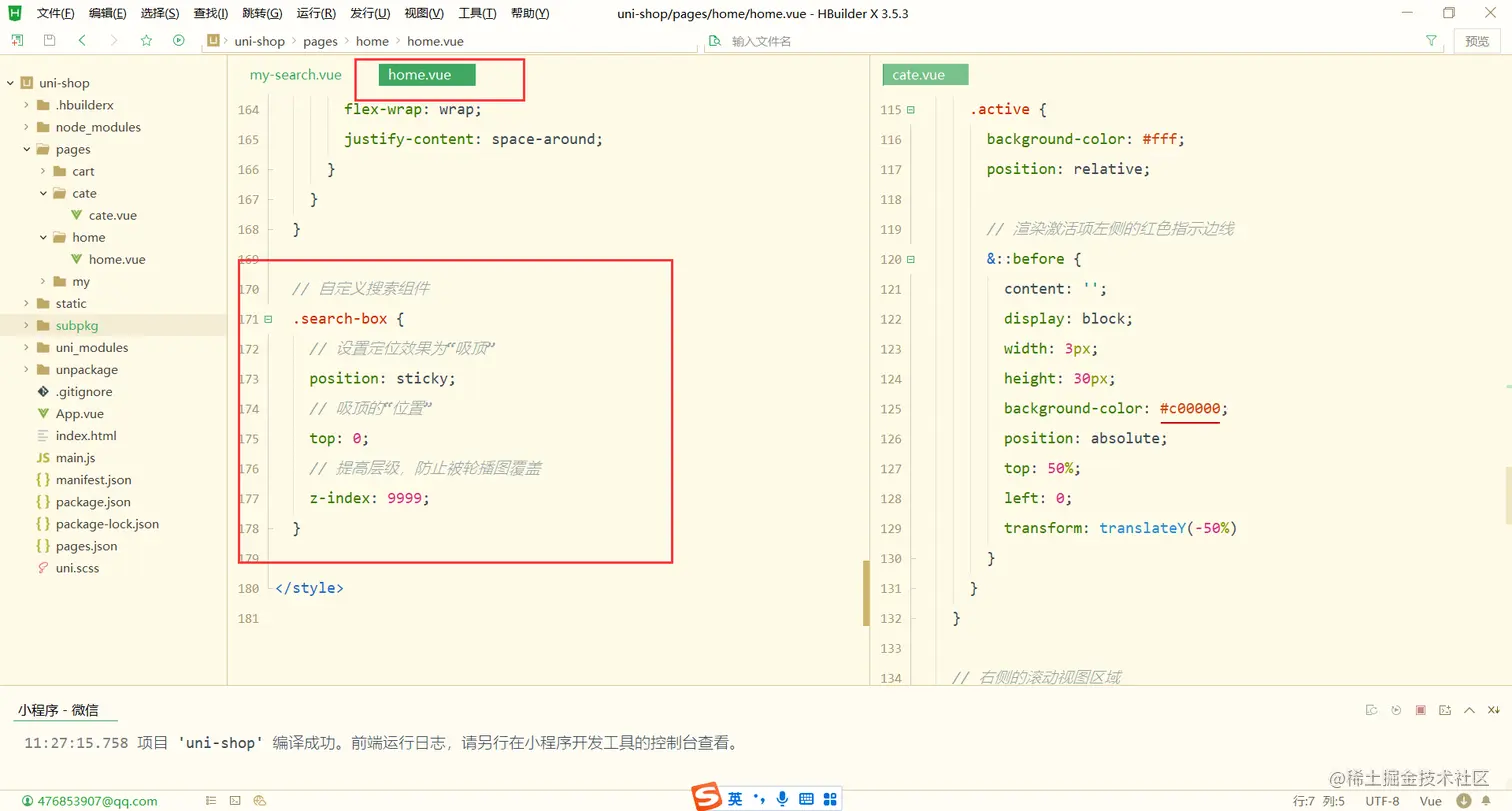Click the pages breadcrumb segment
Image resolution: width=1512 pixels, height=811 pixels.
click(x=320, y=41)
